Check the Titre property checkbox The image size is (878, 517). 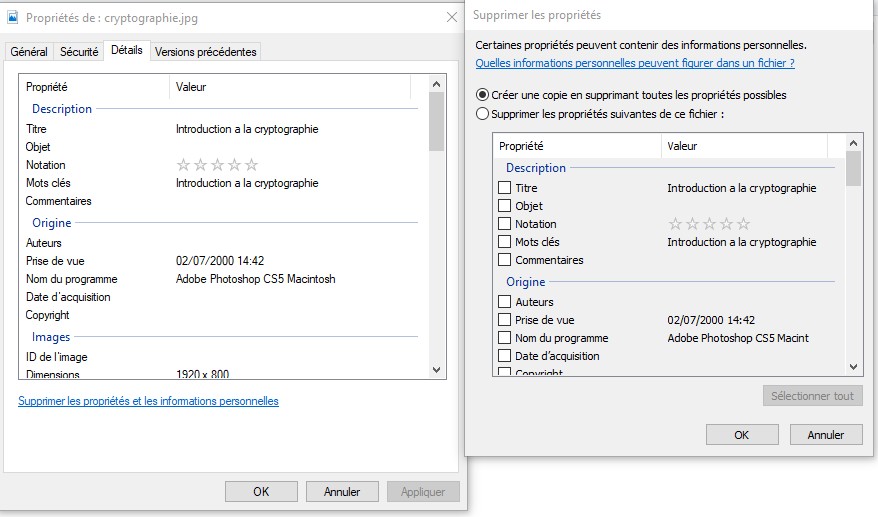coord(505,188)
